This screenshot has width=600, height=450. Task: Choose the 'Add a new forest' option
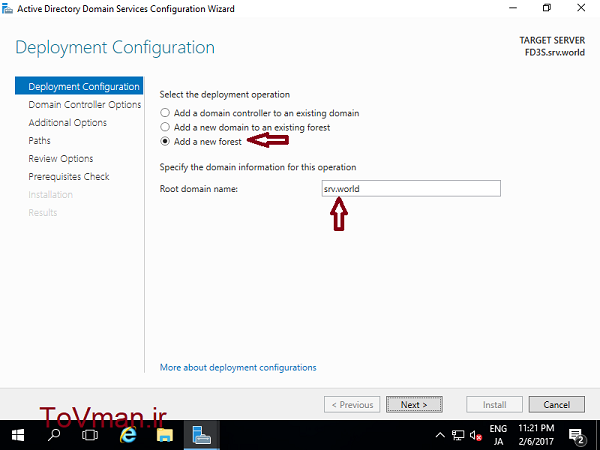[165, 142]
